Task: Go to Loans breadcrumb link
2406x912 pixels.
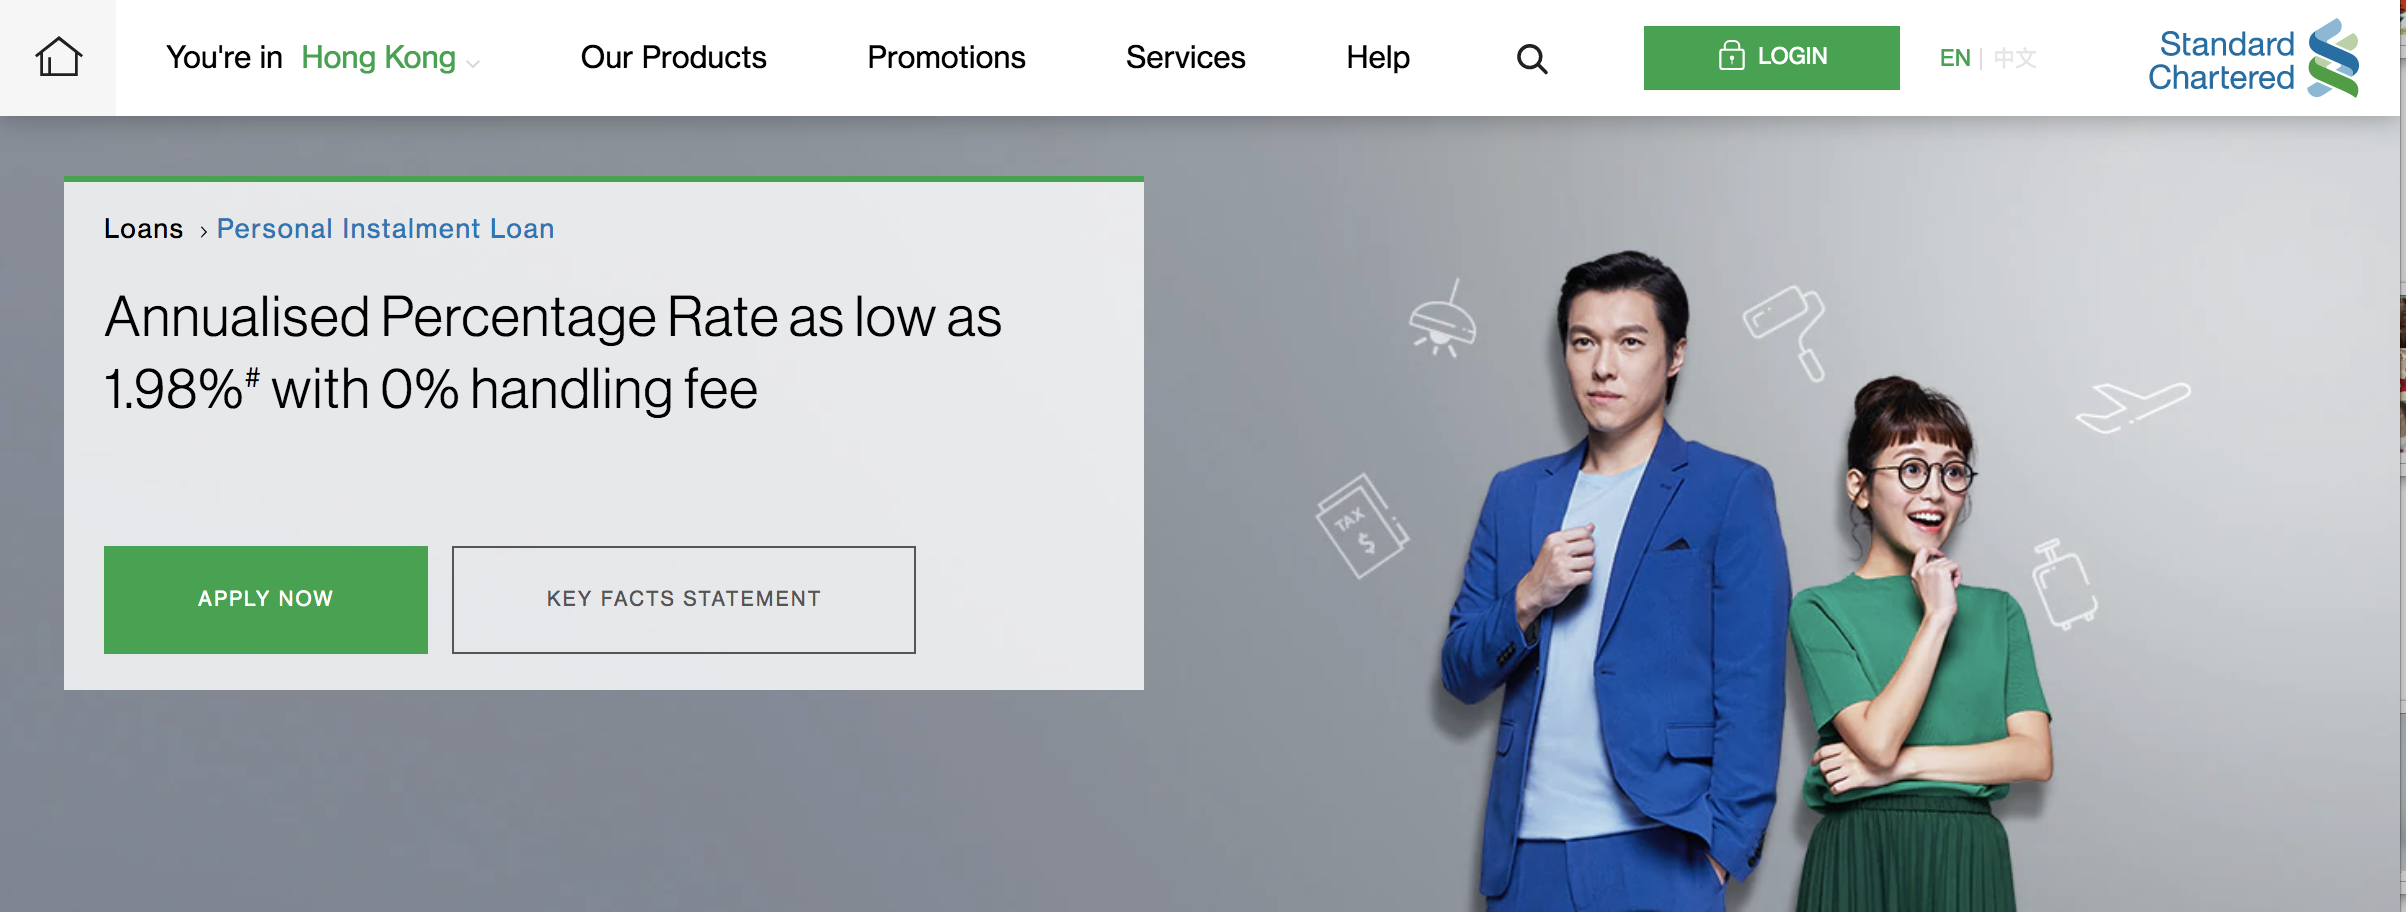Action: coord(144,229)
